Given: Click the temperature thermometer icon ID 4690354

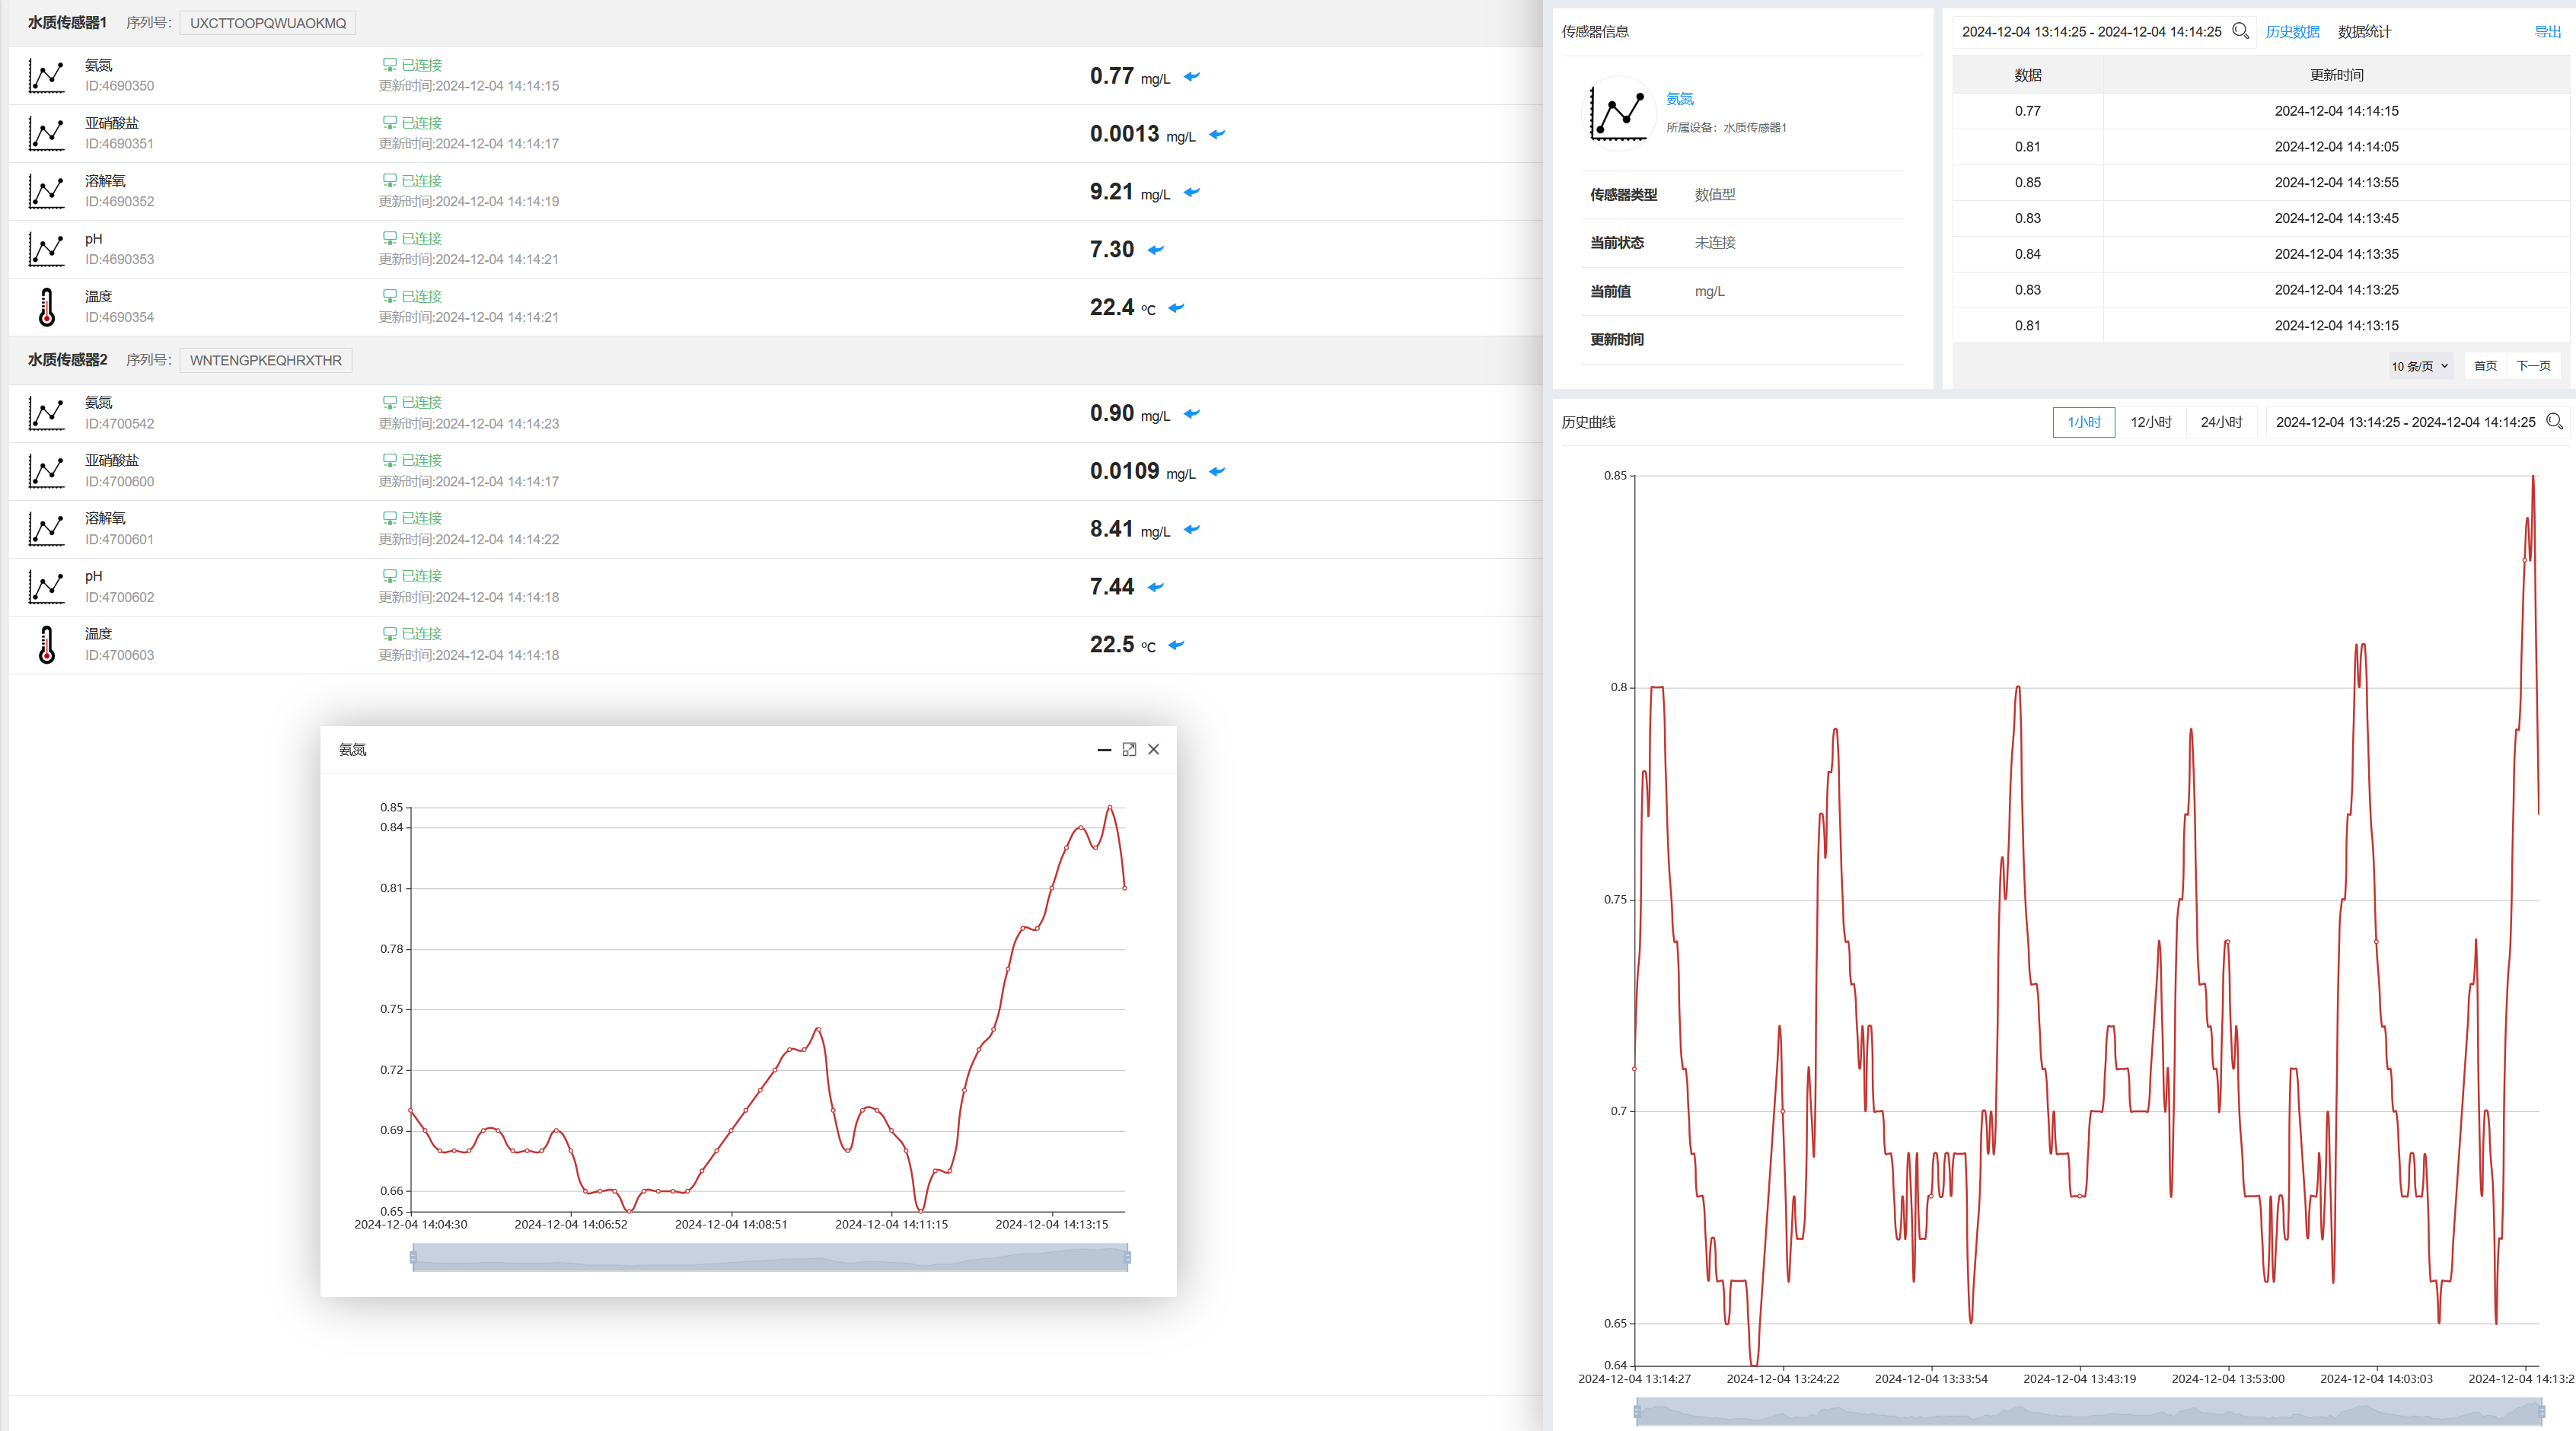Looking at the screenshot, I should pos(46,307).
